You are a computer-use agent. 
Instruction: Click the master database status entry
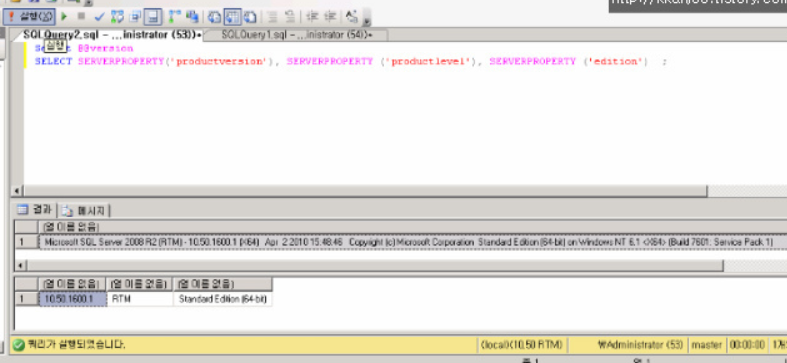point(707,345)
